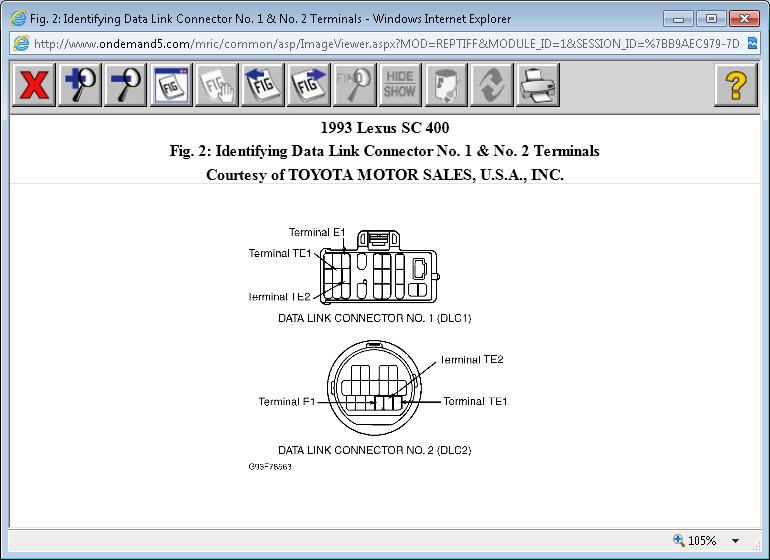Minimize the Internet Explorer window
Screen dimensions: 770x560
click(x=679, y=19)
